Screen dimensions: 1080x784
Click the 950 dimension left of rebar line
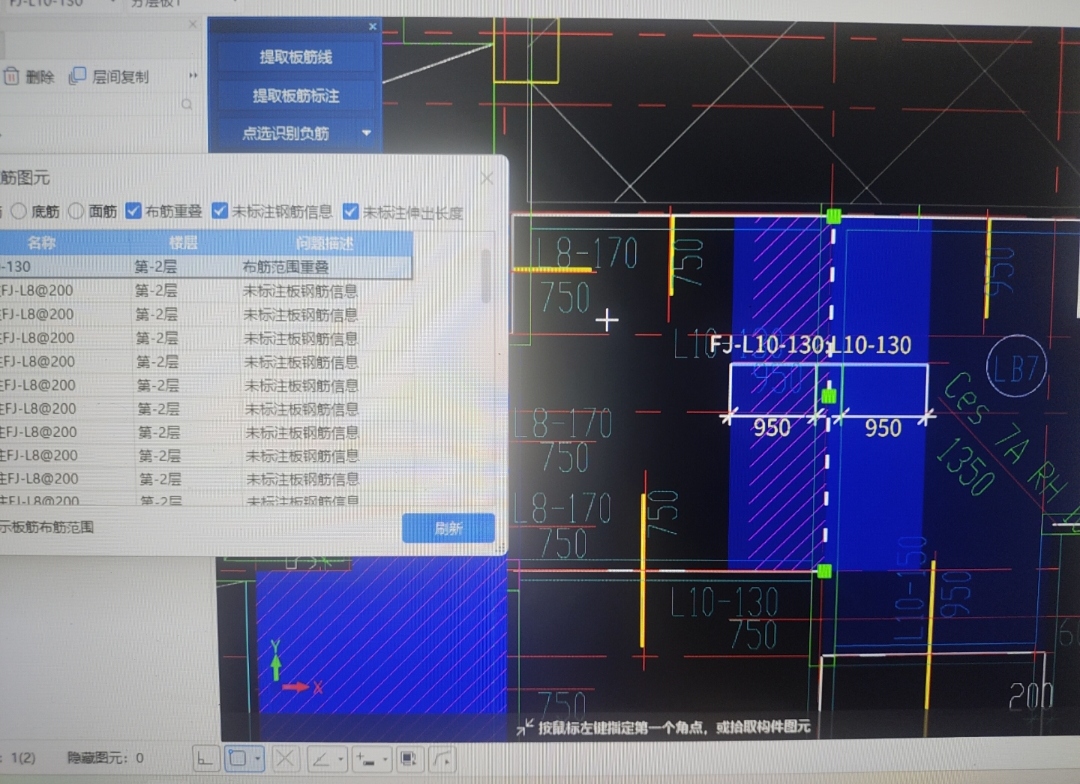[771, 428]
